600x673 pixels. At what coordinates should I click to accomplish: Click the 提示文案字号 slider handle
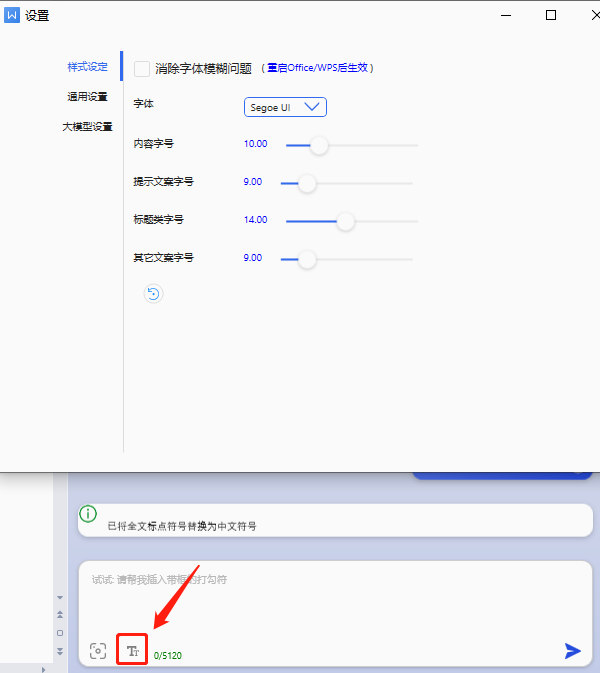coord(307,183)
